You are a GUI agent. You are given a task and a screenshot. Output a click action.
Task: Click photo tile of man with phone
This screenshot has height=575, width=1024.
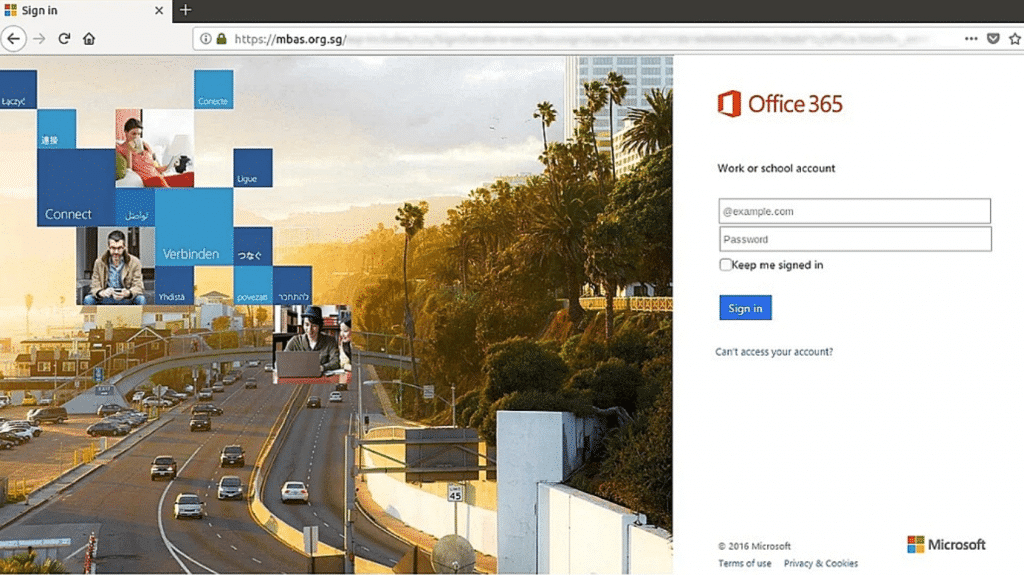[x=116, y=266]
